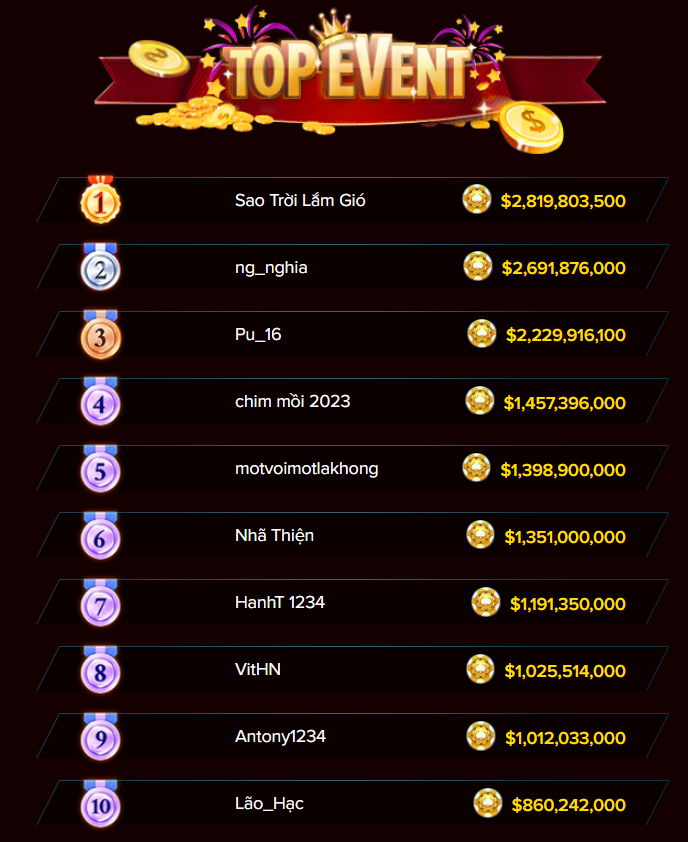Select player name Pu_16
The height and width of the screenshot is (842, 688).
pyautogui.click(x=258, y=335)
